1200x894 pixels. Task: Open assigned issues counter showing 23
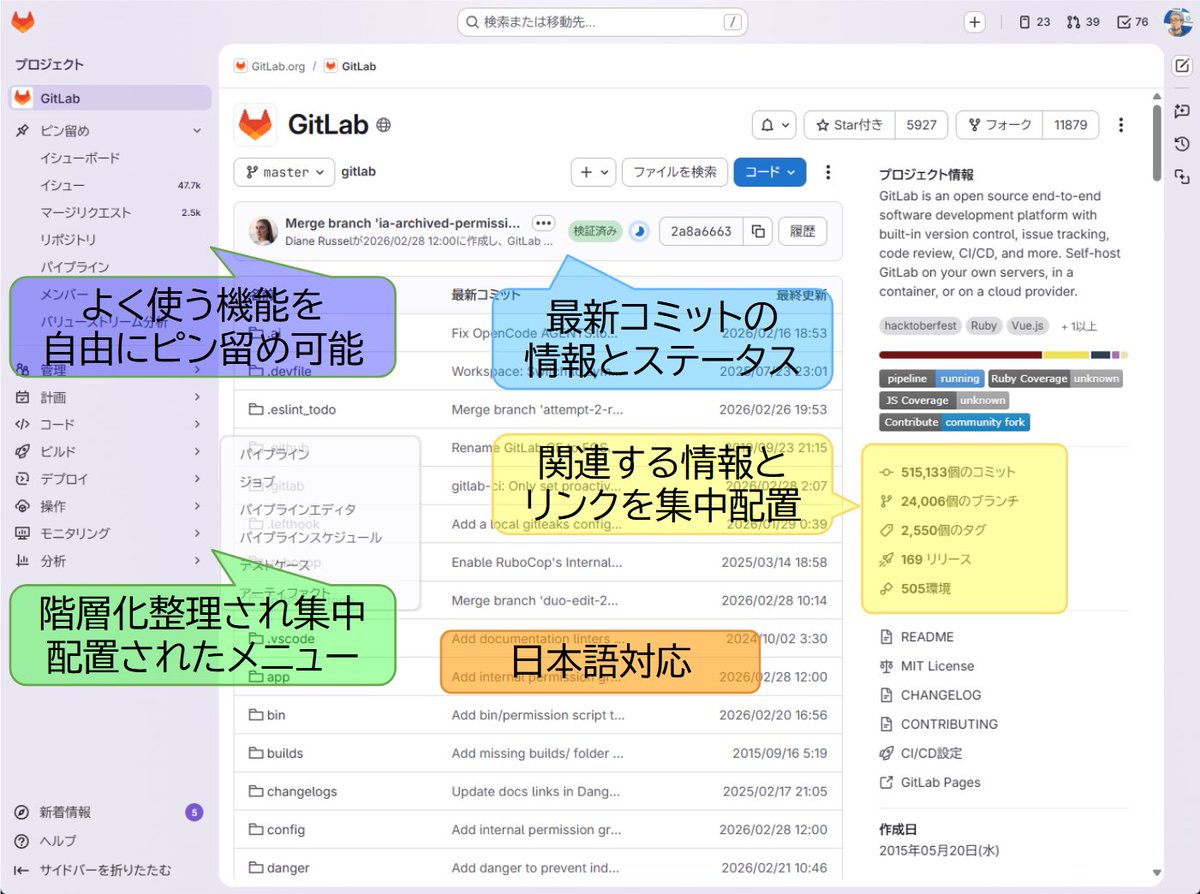point(1034,22)
